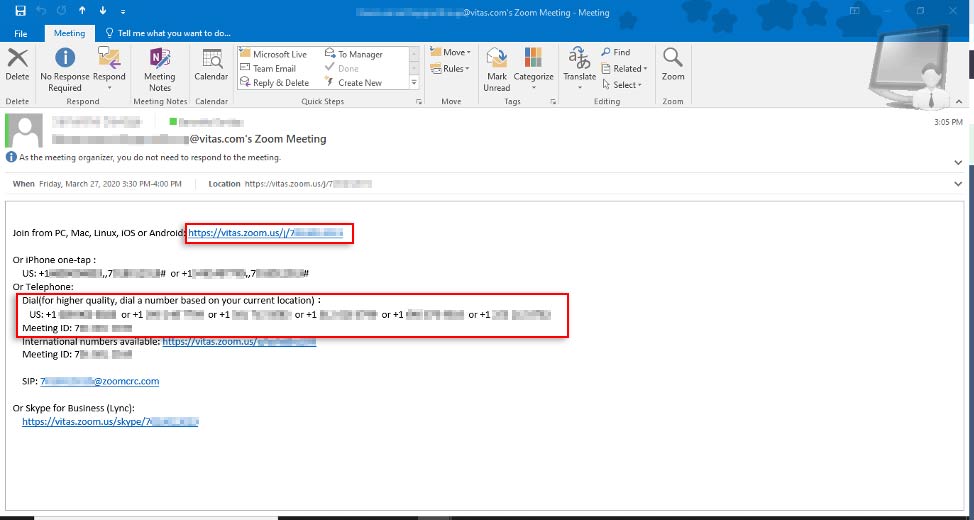Screen dimensions: 974x520
Task: Click the Zoom magnifier button
Action: 673,65
